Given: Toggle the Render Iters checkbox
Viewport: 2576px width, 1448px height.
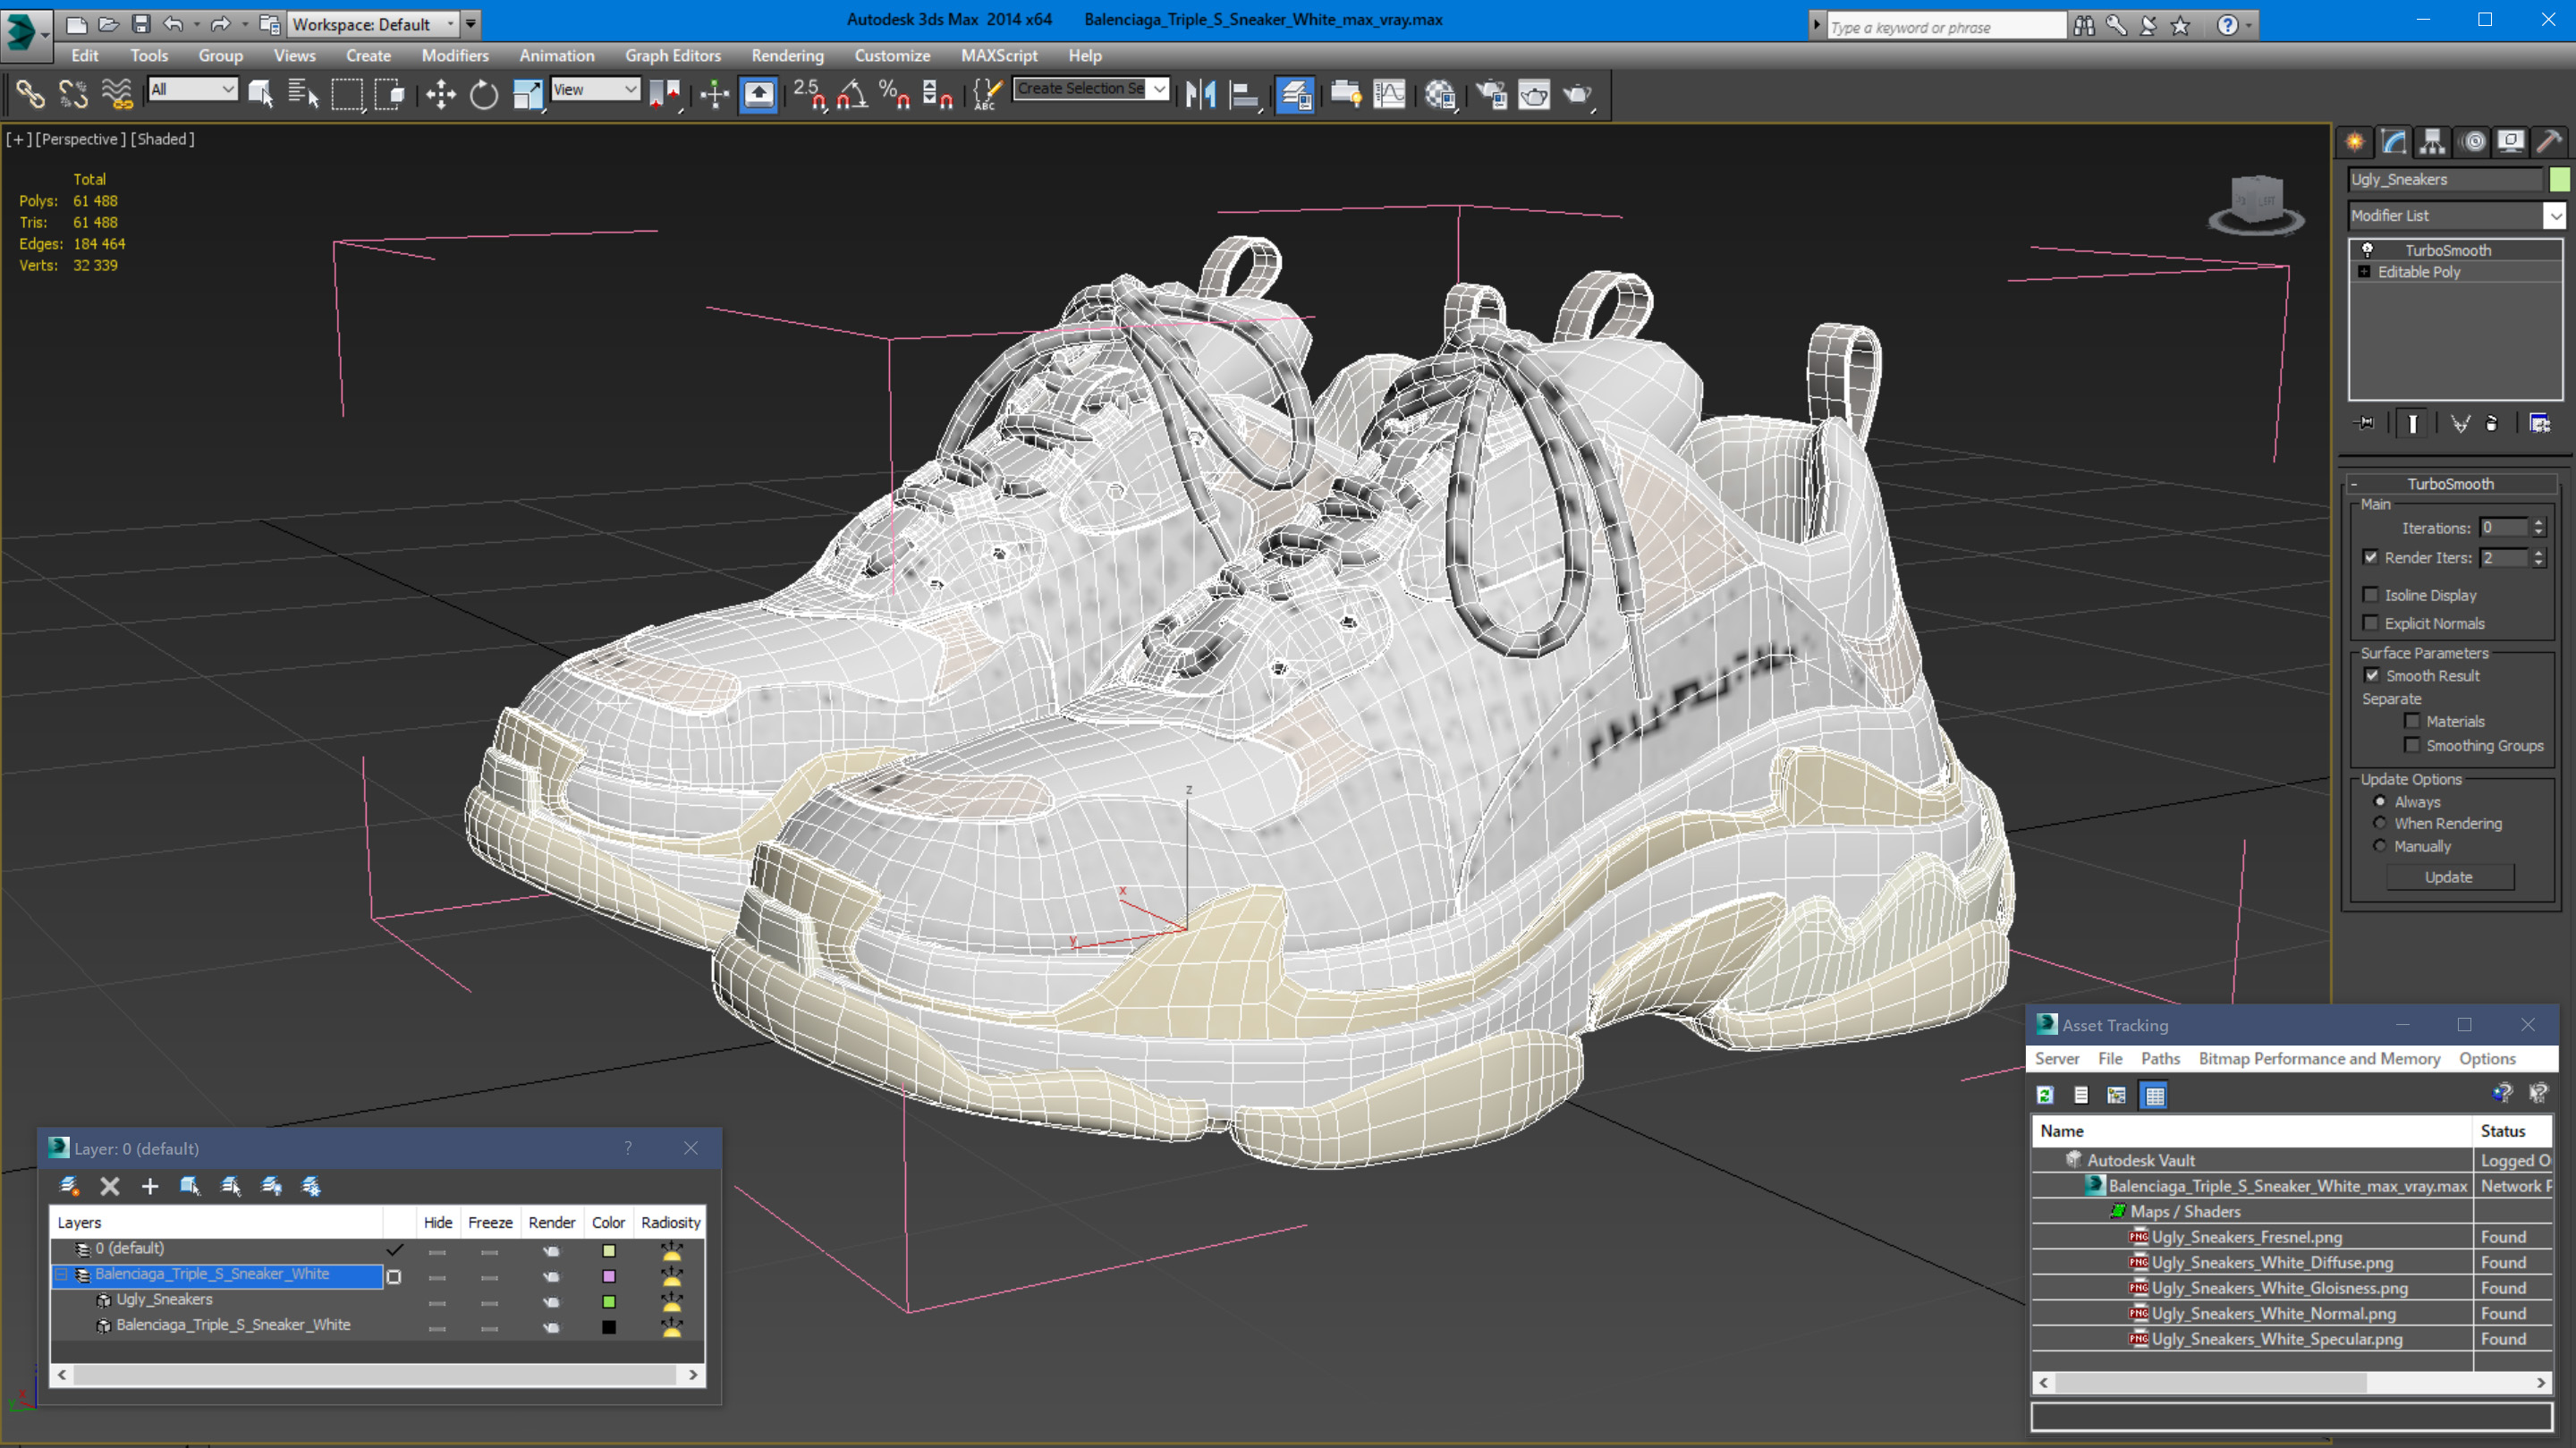Looking at the screenshot, I should [2371, 557].
